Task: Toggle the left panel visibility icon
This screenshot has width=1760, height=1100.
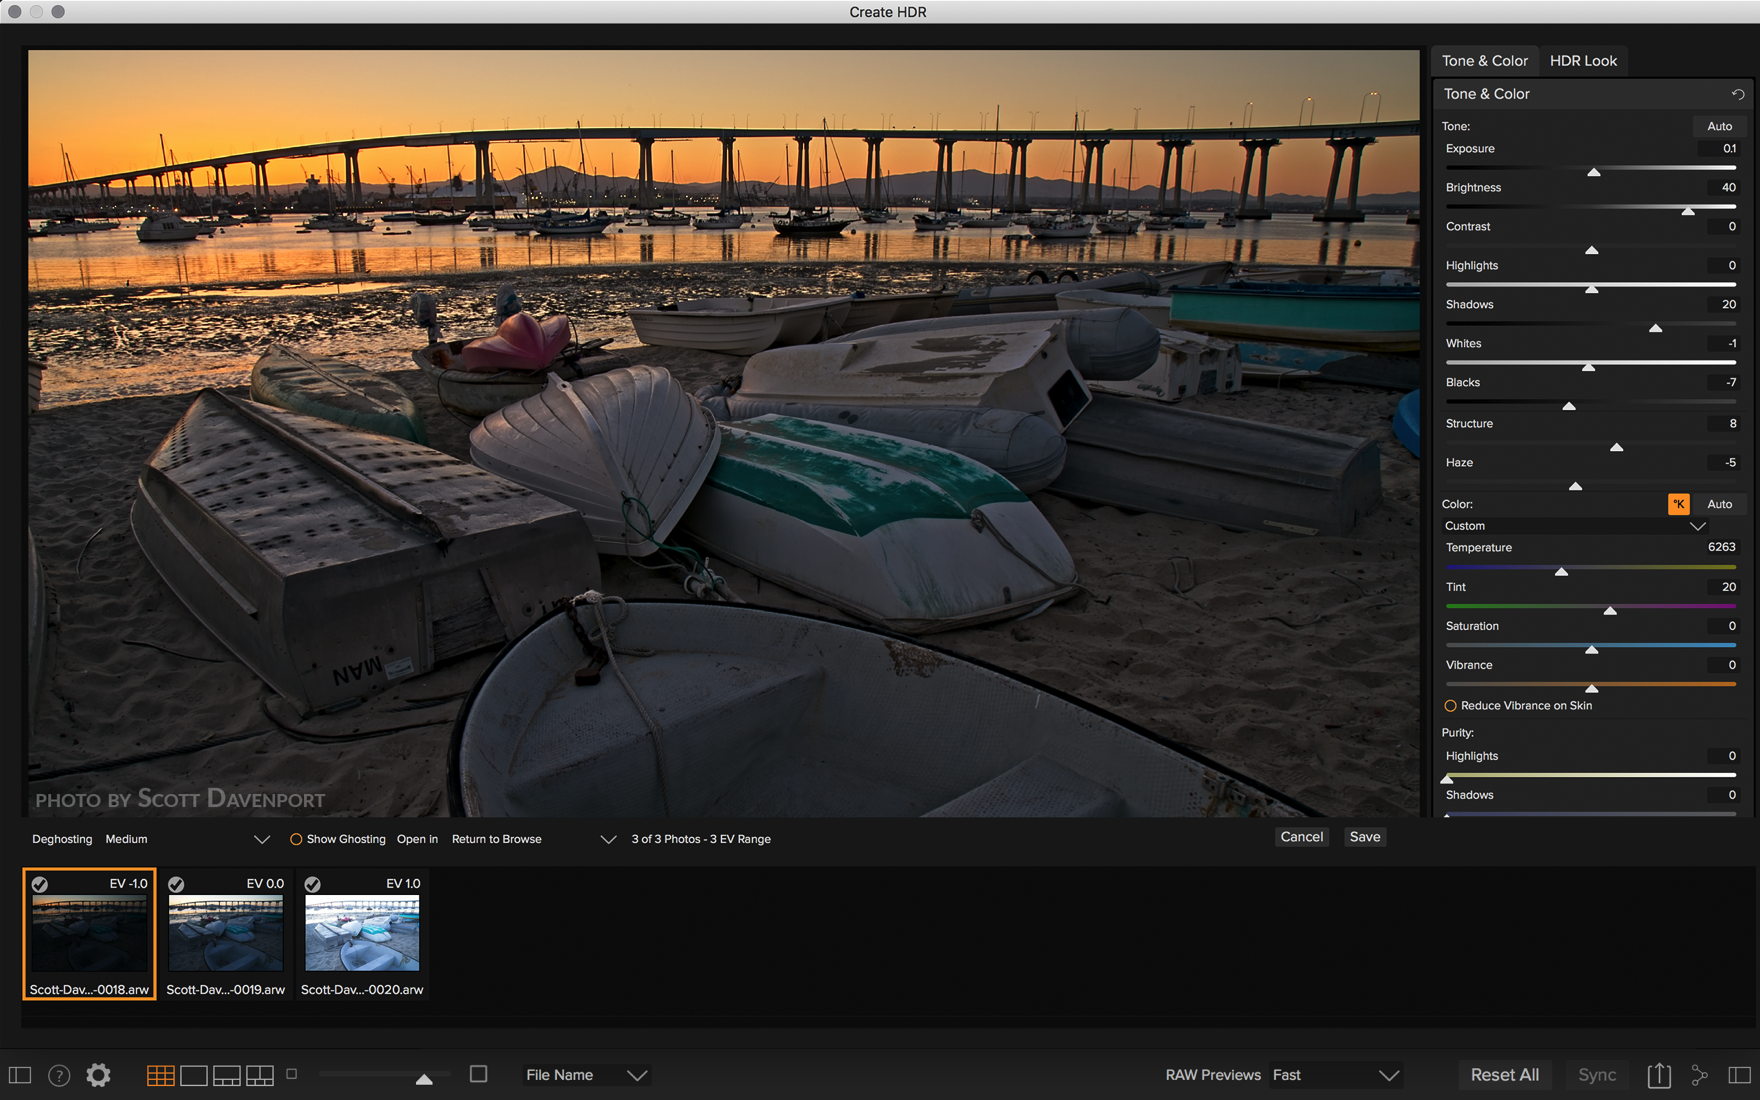Action: (x=20, y=1075)
